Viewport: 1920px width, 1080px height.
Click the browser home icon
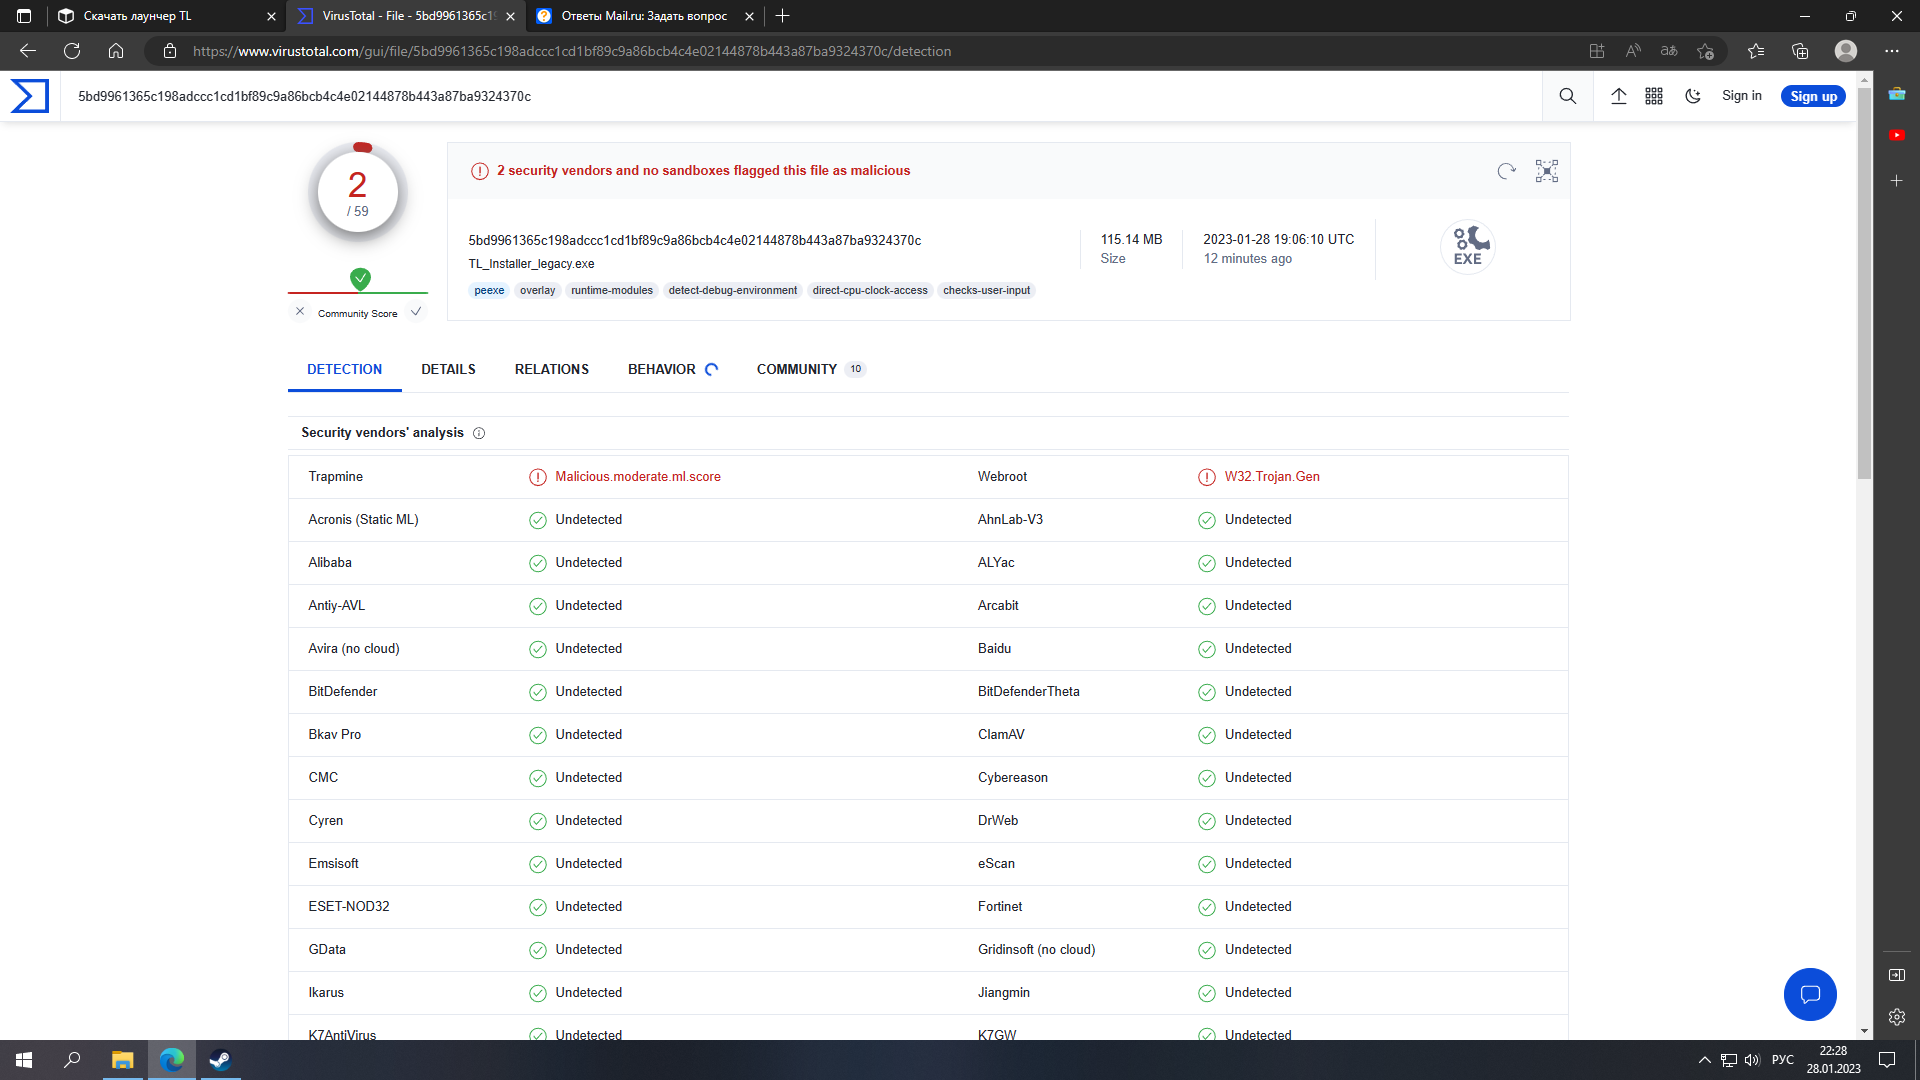116,51
